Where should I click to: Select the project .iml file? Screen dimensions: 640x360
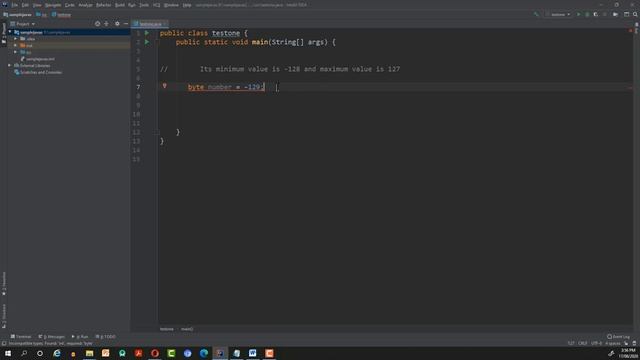coord(37,59)
